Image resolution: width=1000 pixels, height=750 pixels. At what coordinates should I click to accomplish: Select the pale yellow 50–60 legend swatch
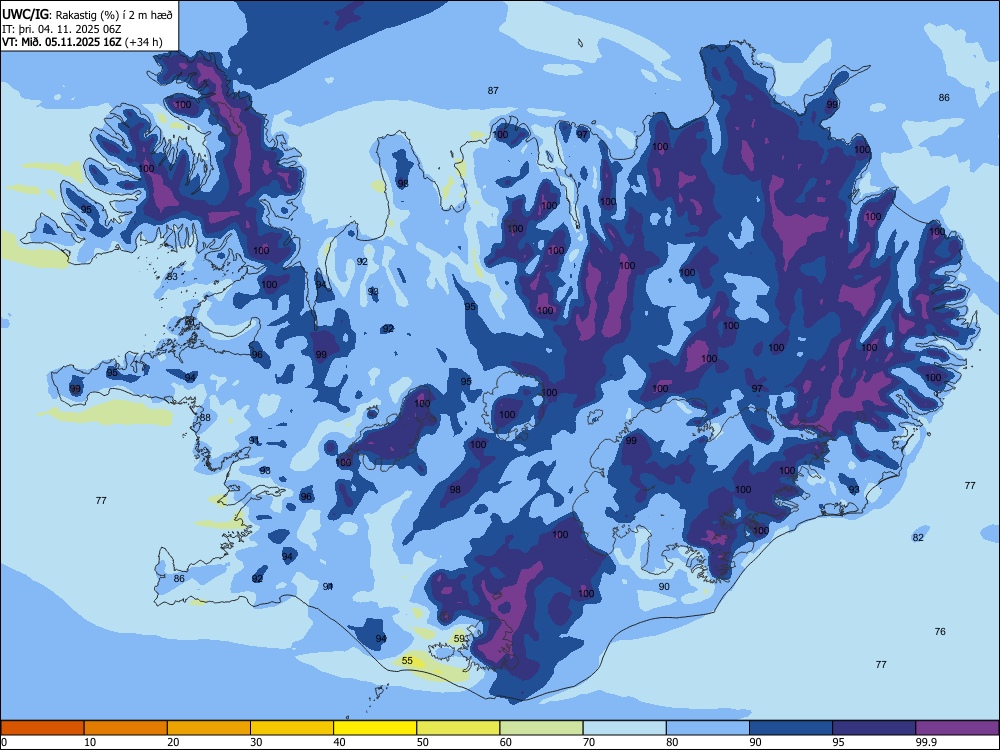[x=458, y=728]
